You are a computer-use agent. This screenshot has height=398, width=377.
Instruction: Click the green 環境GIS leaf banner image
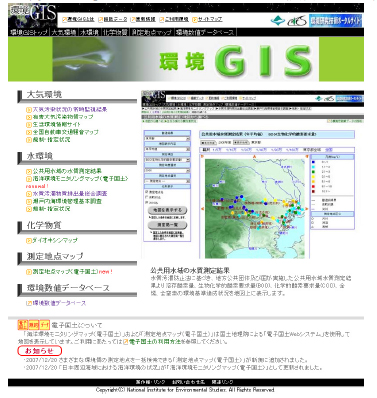click(186, 59)
